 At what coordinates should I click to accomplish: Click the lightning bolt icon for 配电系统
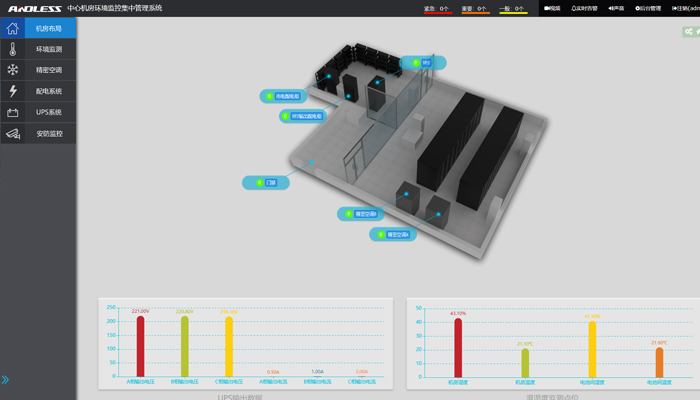point(13,91)
